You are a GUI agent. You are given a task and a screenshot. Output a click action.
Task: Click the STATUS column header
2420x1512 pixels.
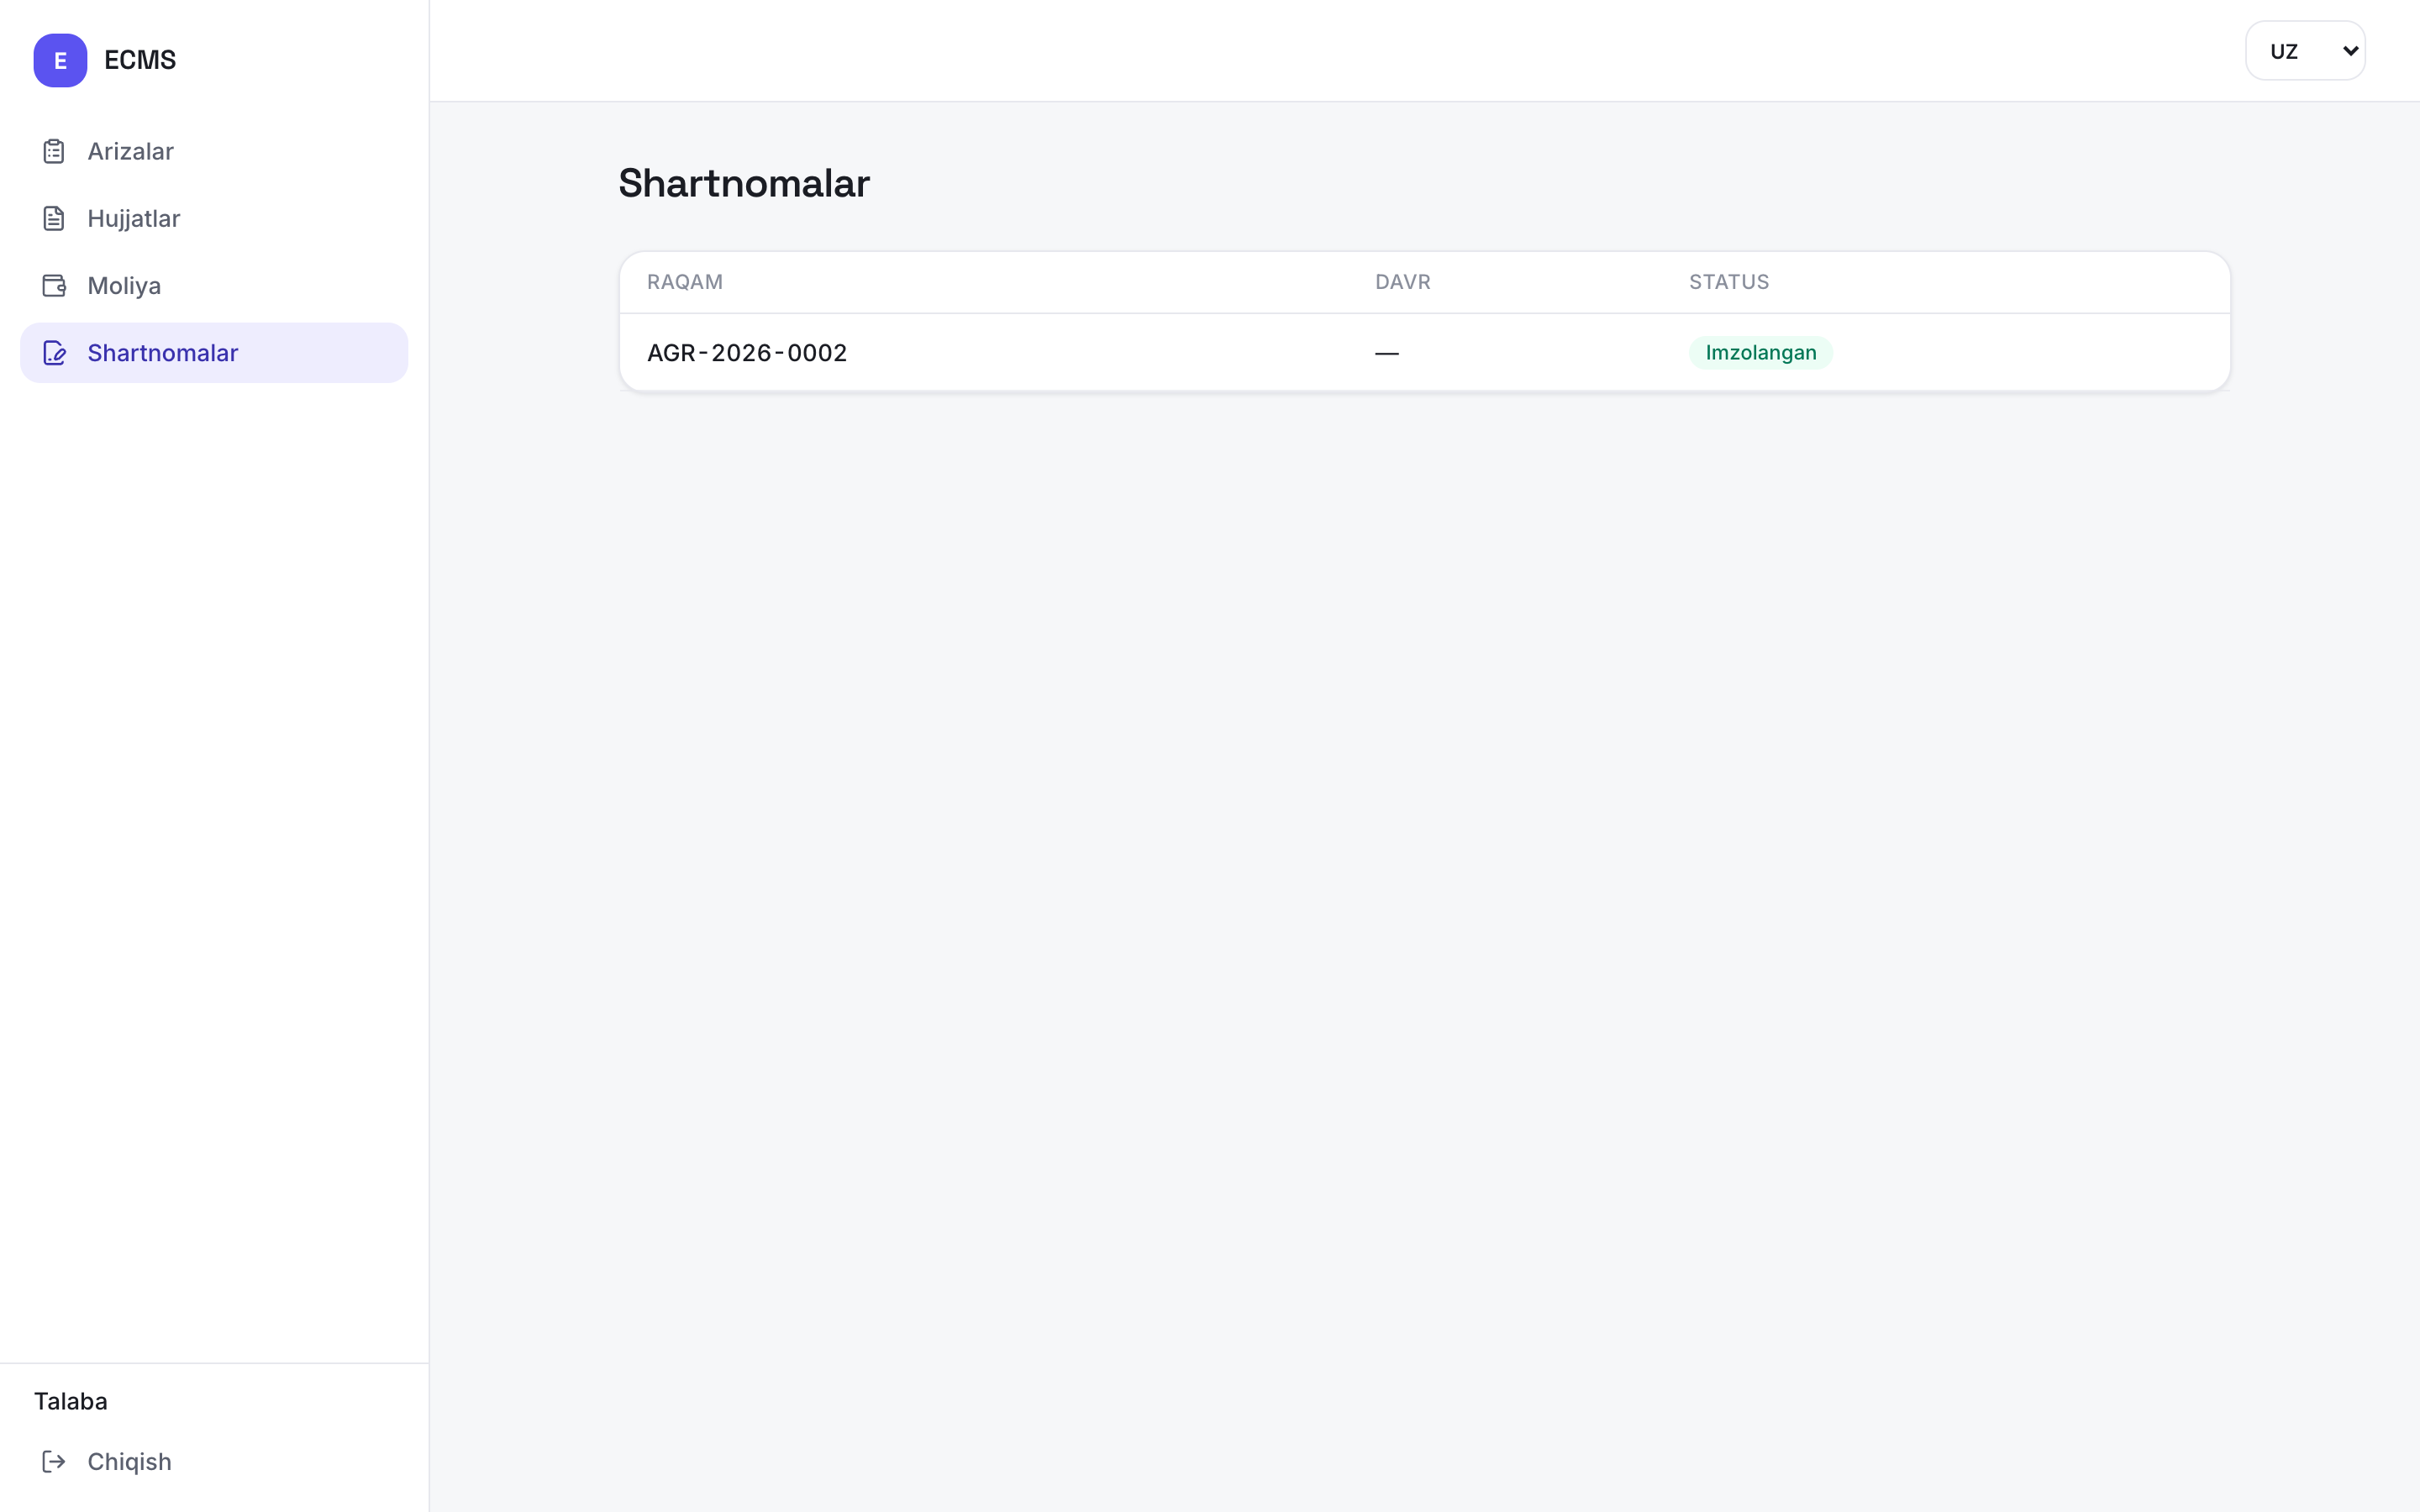pos(1729,282)
